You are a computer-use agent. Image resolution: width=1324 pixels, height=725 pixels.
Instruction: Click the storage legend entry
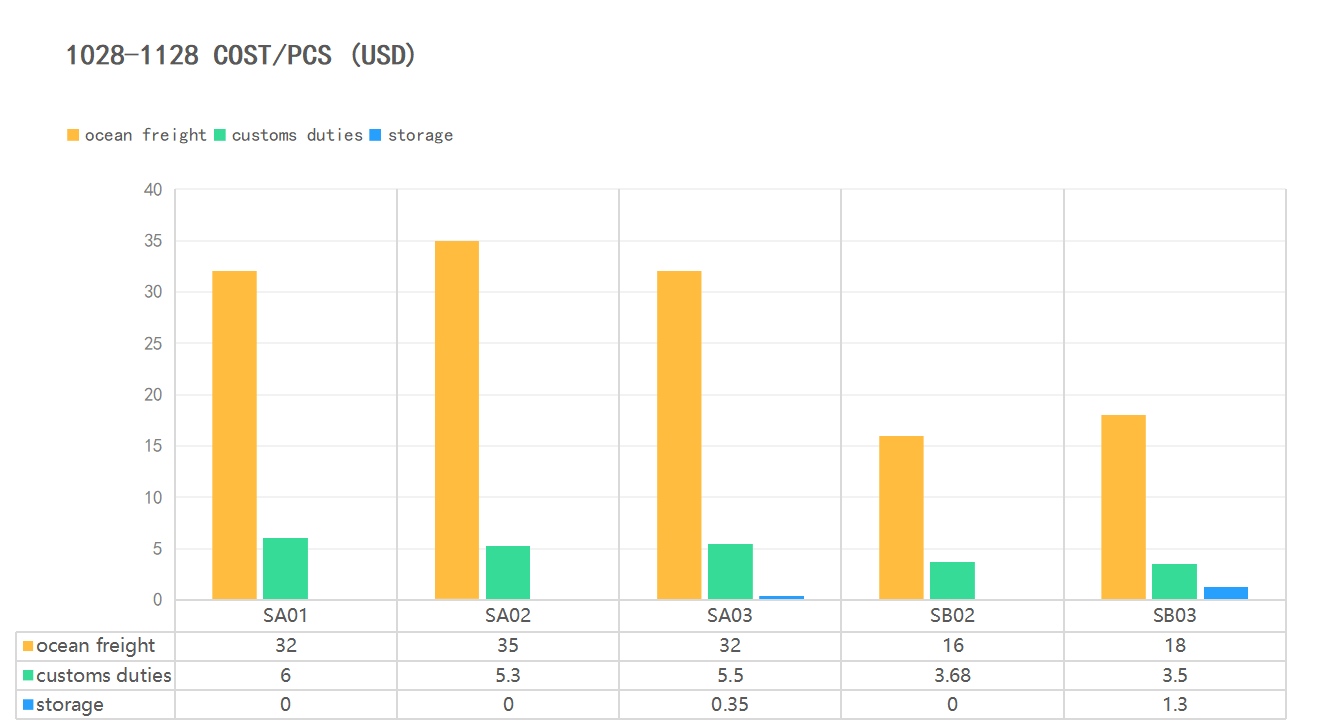(411, 135)
